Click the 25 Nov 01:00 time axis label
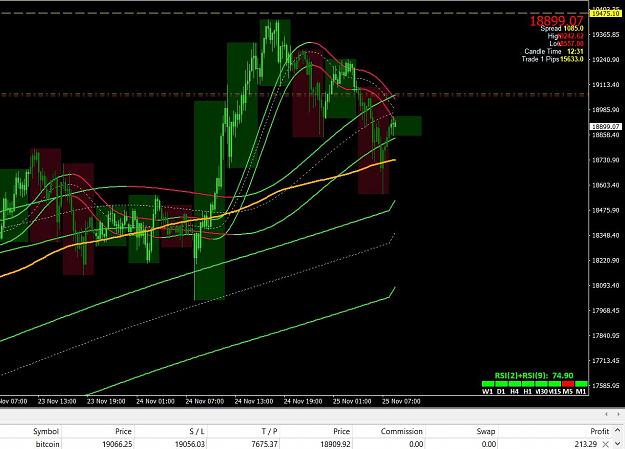 pos(352,401)
